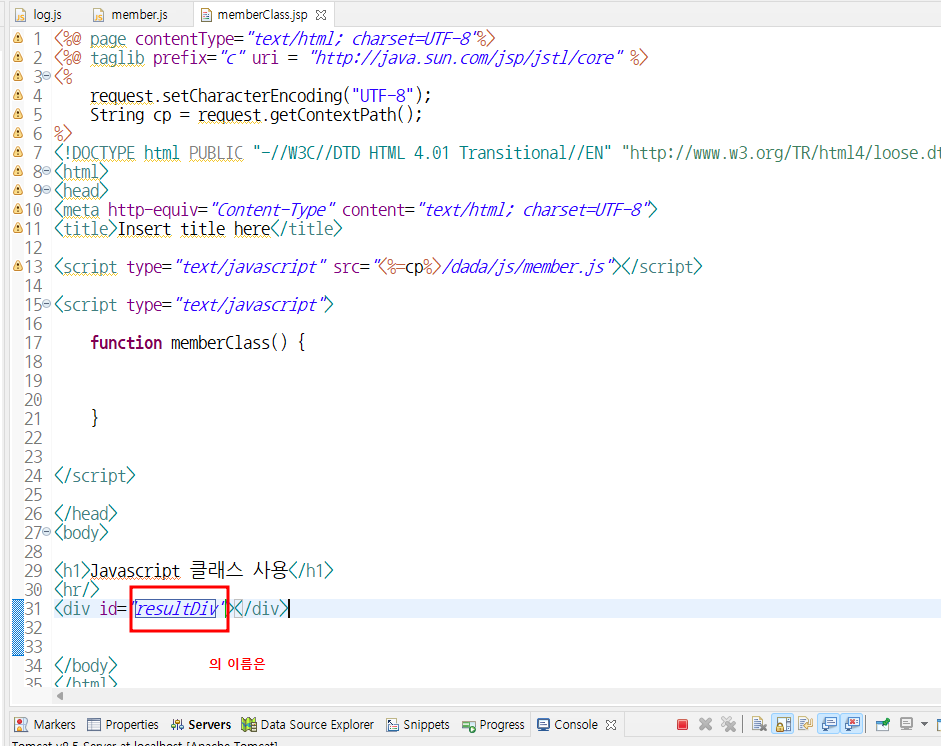
Task: Click the warning marker on line 8
Action: (18, 171)
